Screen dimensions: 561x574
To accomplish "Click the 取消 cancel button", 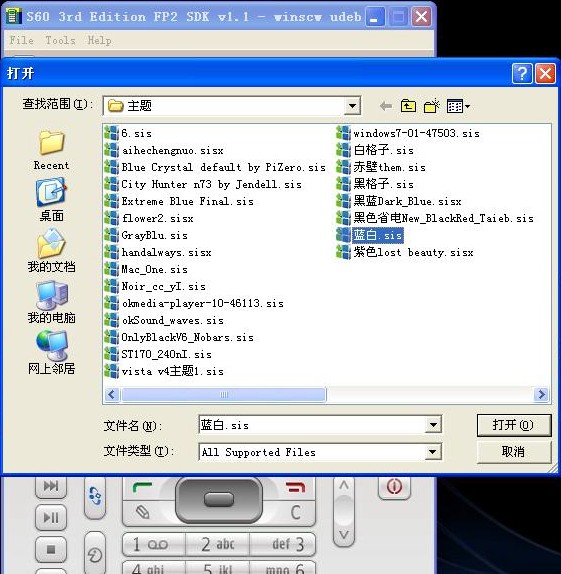I will point(514,452).
